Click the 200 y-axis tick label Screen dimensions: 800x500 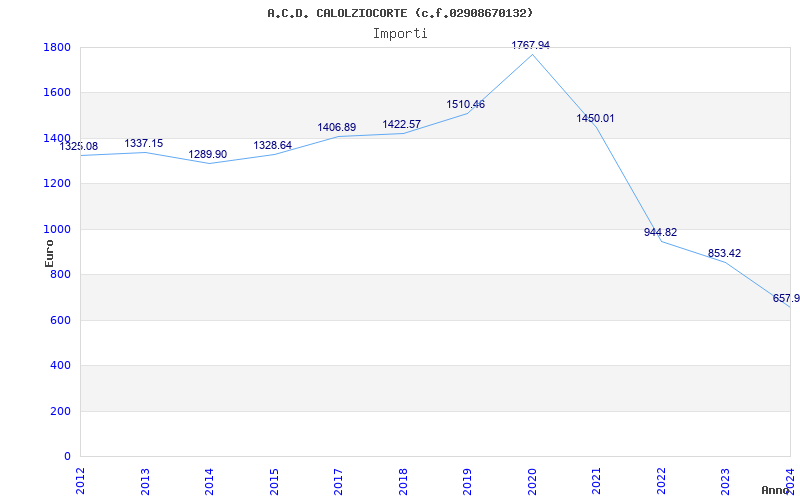pos(60,411)
